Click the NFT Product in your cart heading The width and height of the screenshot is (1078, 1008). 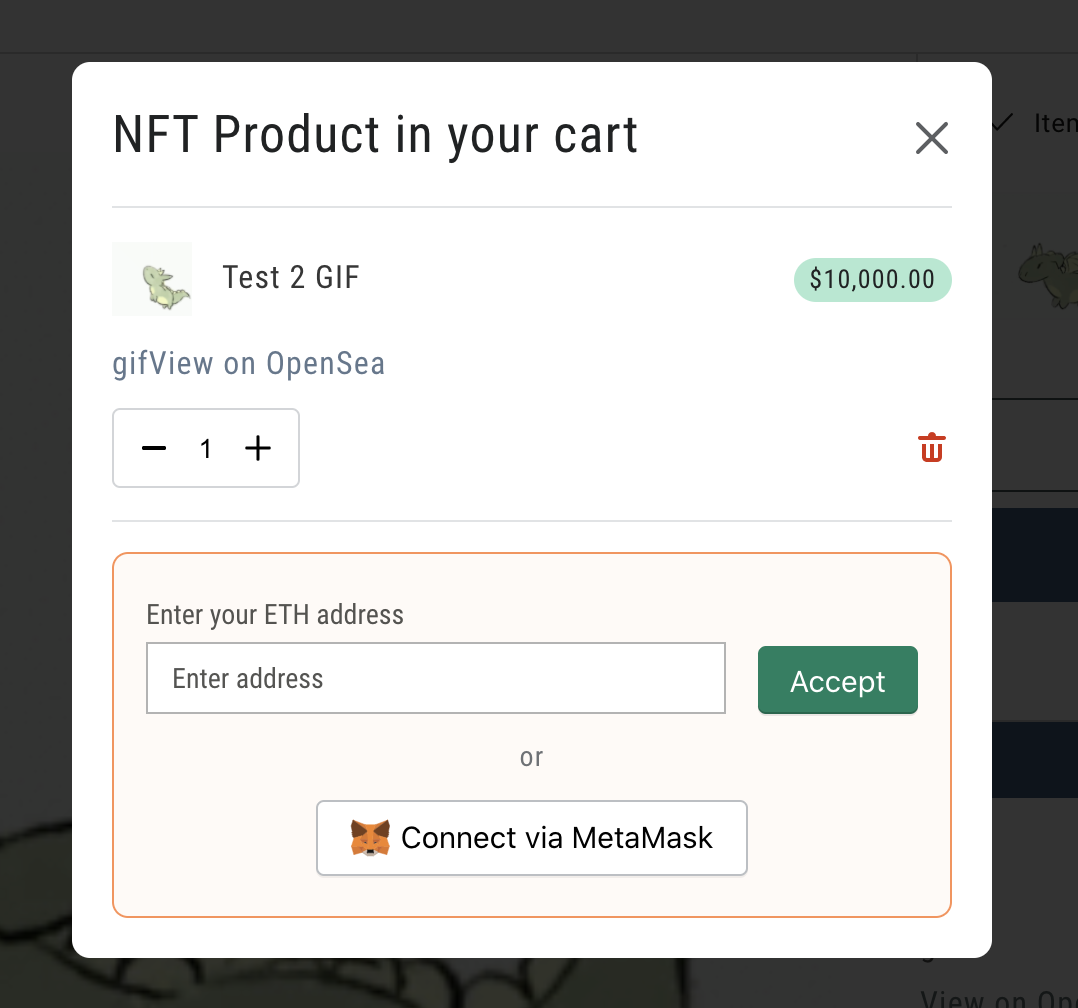[376, 135]
